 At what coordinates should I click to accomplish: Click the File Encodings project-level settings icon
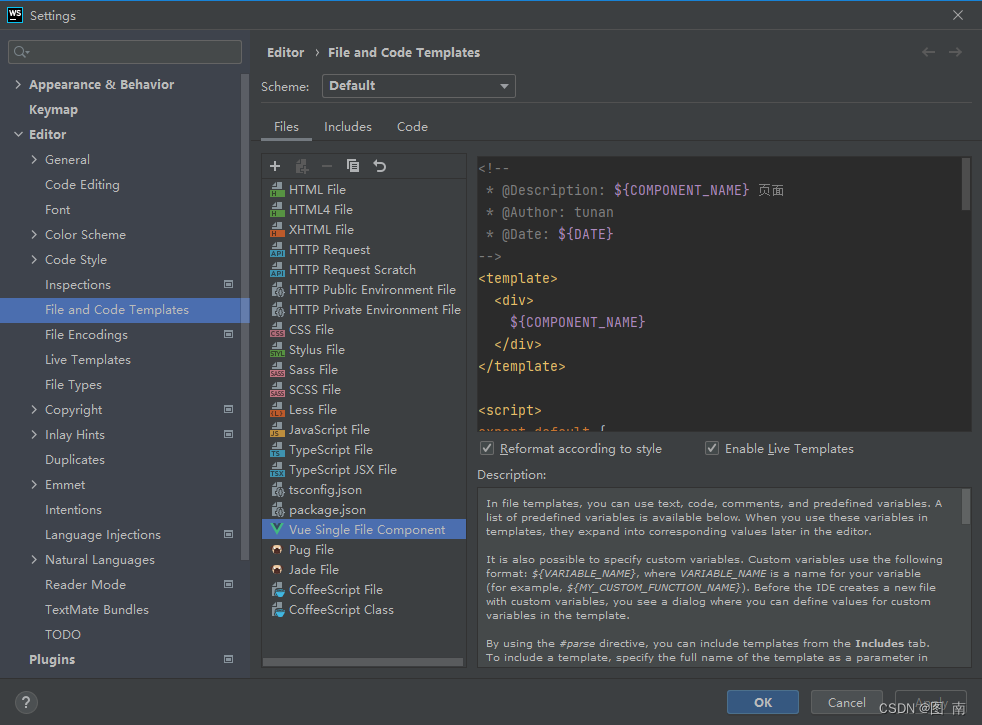click(x=229, y=334)
